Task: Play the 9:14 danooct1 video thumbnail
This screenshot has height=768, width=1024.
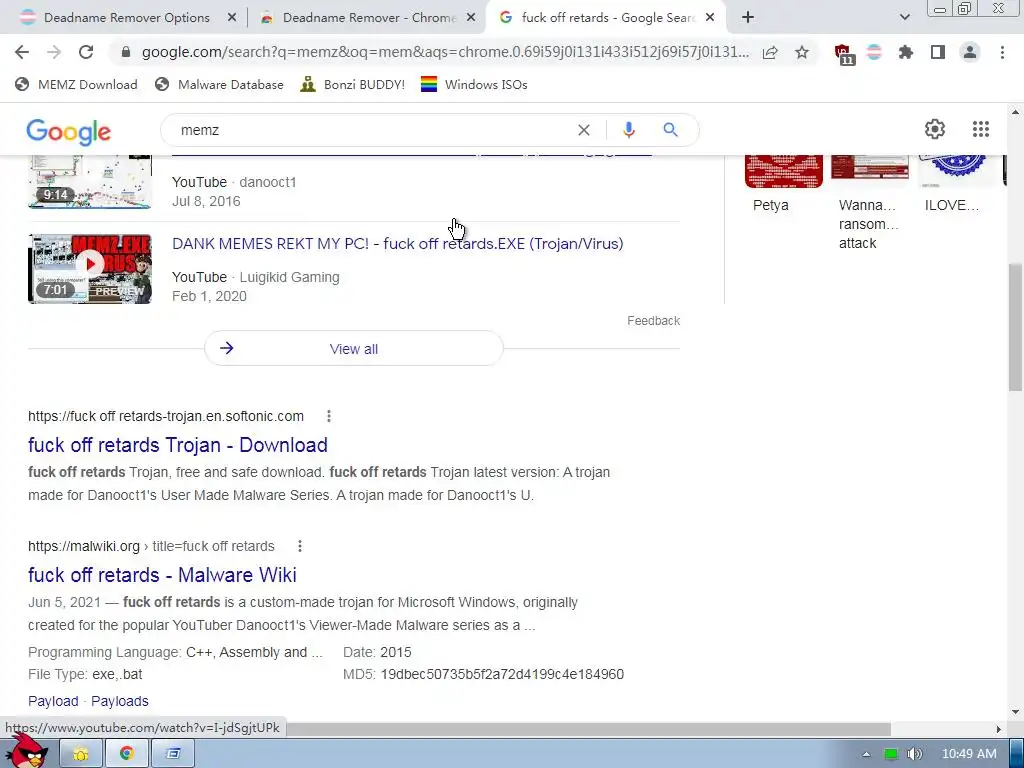Action: [x=89, y=182]
